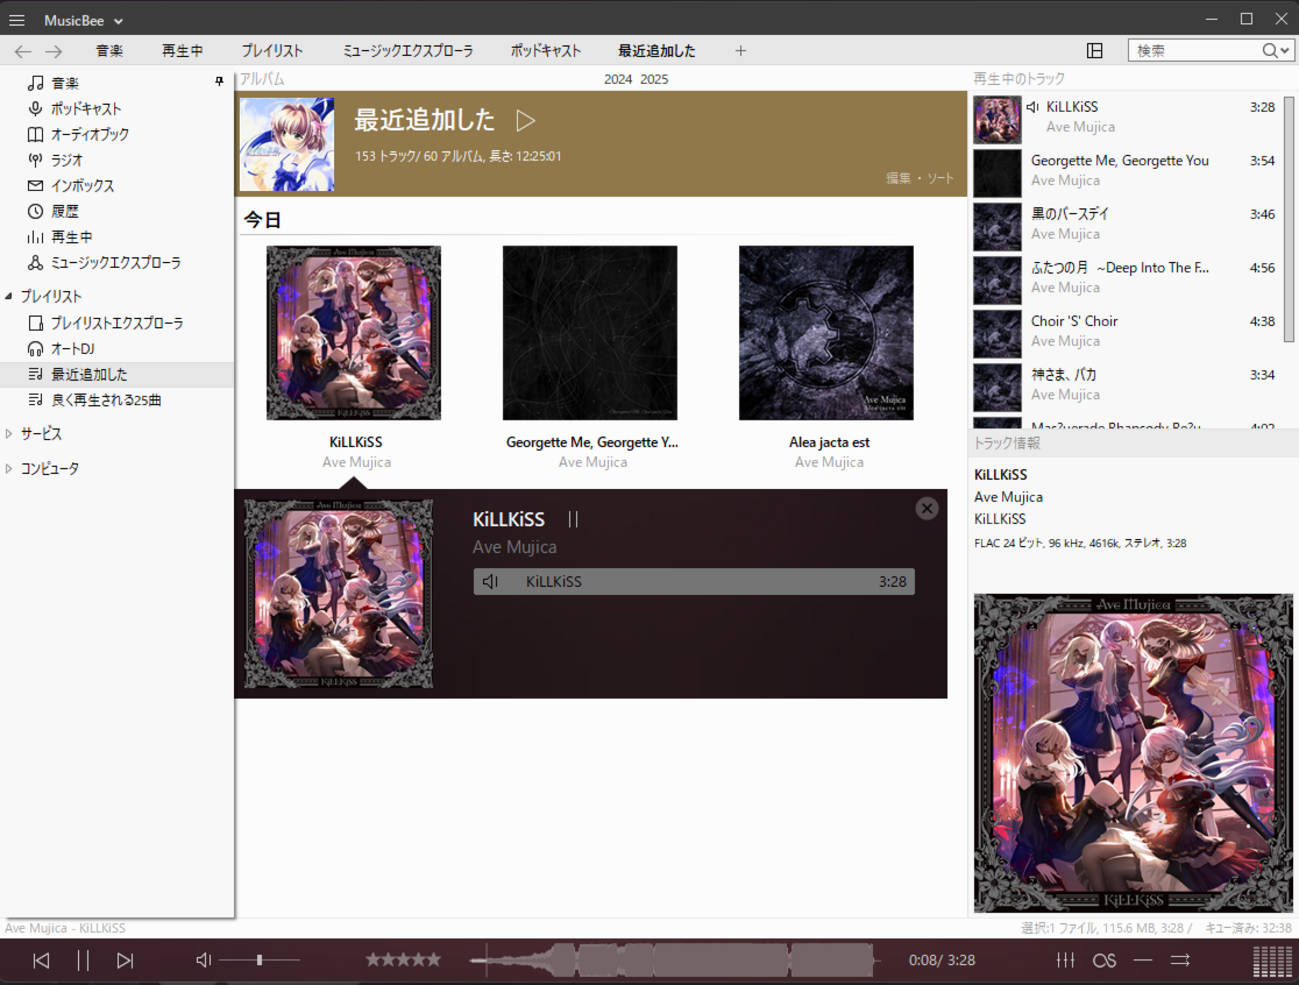Skip to the next track
Screen dimensions: 1299x985
(125, 960)
